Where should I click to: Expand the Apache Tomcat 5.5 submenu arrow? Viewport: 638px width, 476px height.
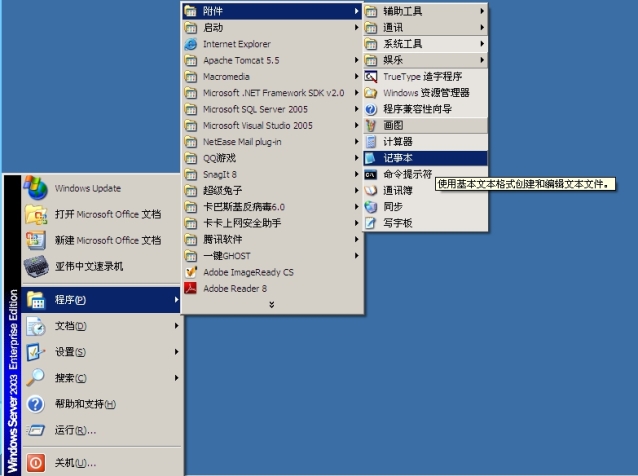click(x=356, y=60)
